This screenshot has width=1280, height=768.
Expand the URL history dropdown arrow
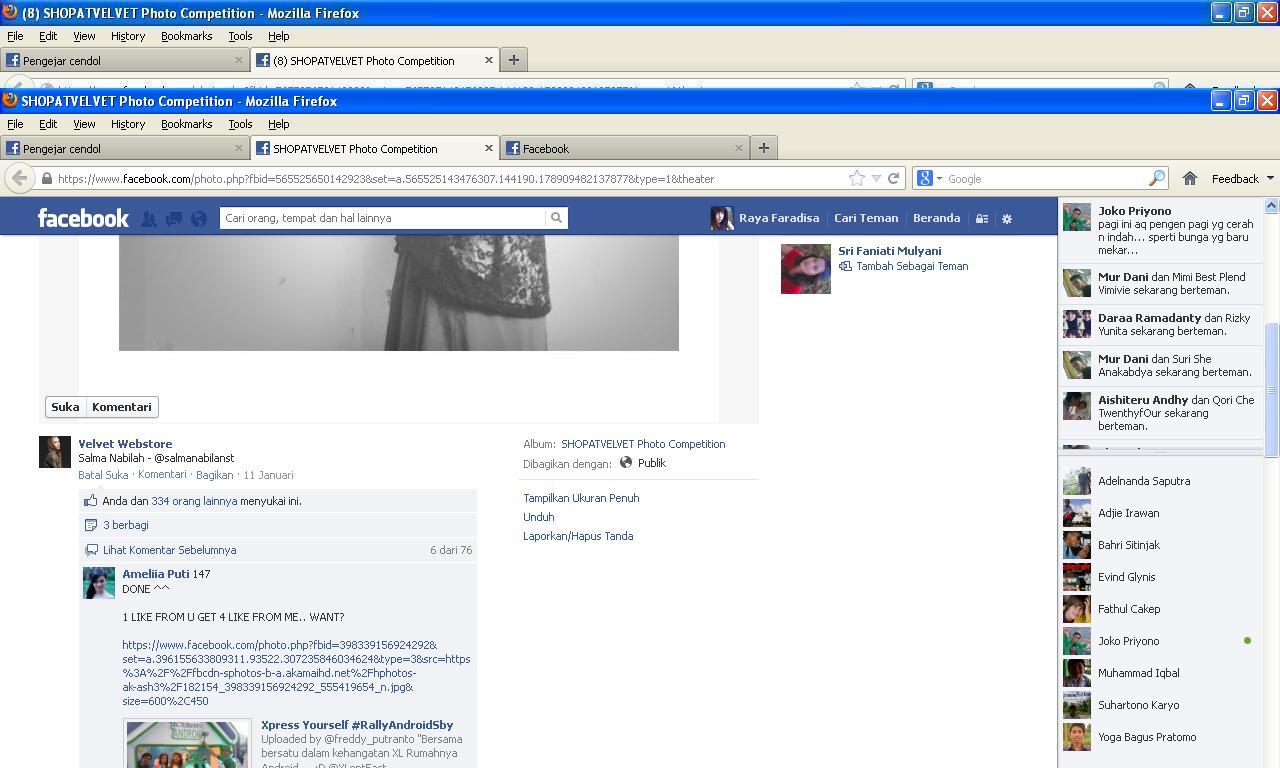pyautogui.click(x=876, y=179)
